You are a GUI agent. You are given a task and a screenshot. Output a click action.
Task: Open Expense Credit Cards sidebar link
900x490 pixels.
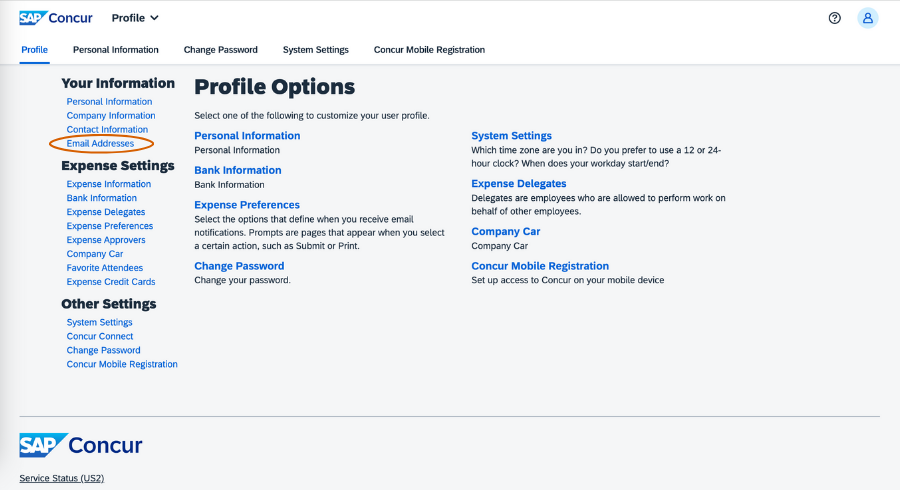point(111,282)
